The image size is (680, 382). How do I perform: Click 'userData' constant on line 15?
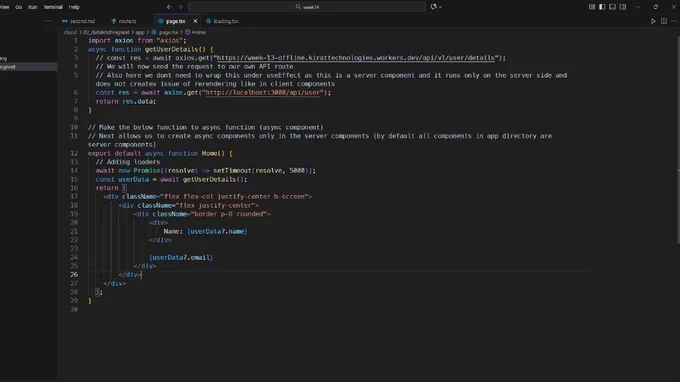coord(134,179)
